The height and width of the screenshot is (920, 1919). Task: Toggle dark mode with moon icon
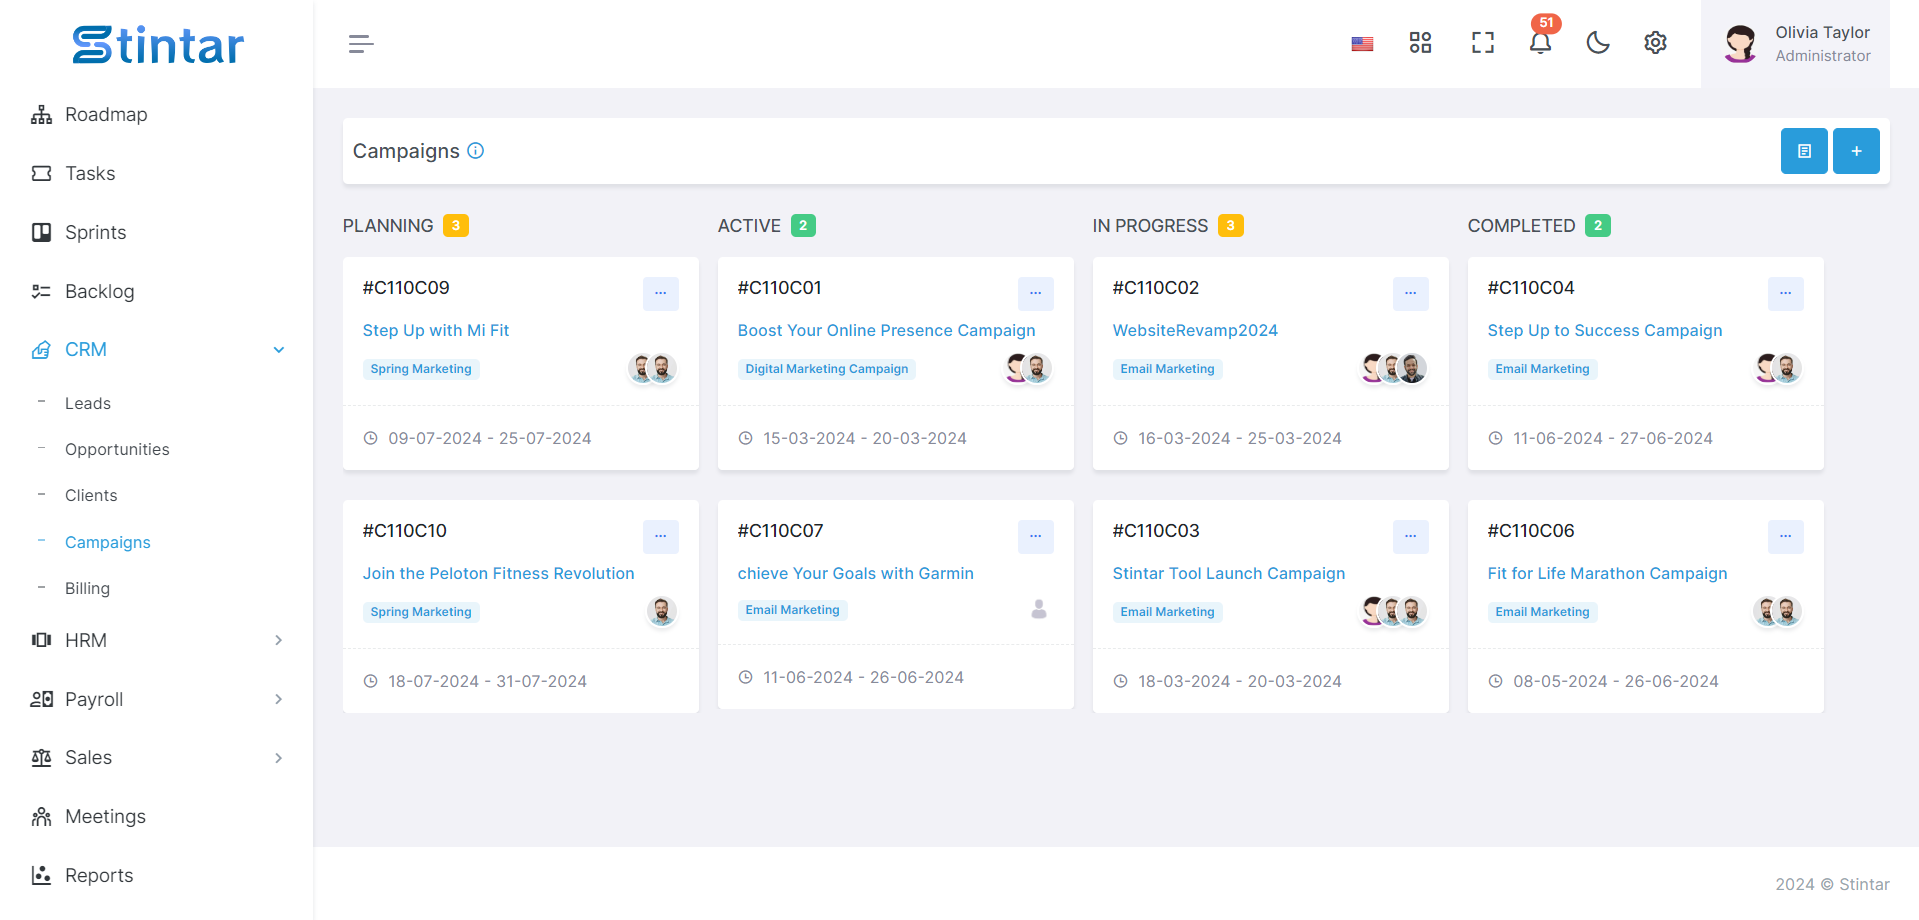point(1598,43)
